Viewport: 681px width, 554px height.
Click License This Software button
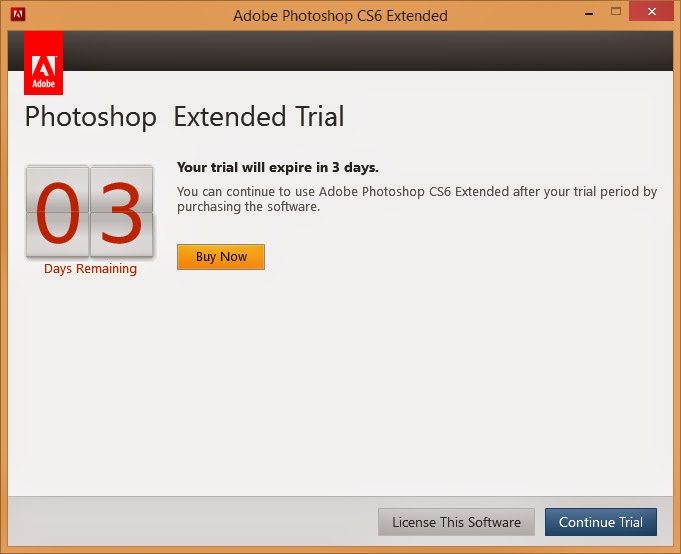(456, 522)
